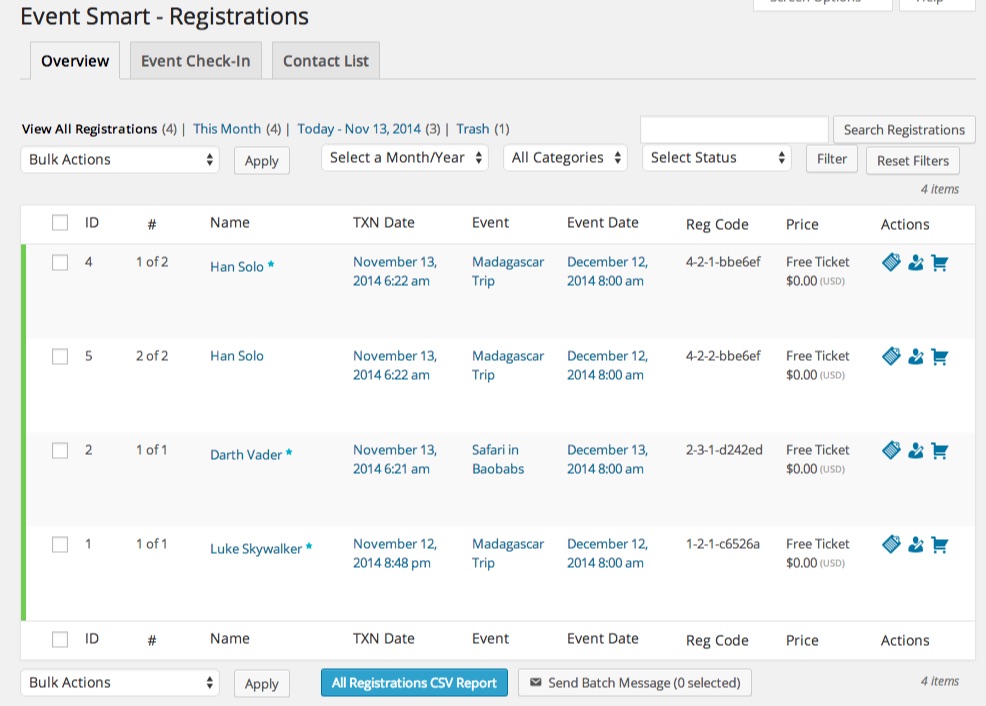The height and width of the screenshot is (706, 986).
Task: Open registration details icon for ID 4
Action: click(x=891, y=262)
